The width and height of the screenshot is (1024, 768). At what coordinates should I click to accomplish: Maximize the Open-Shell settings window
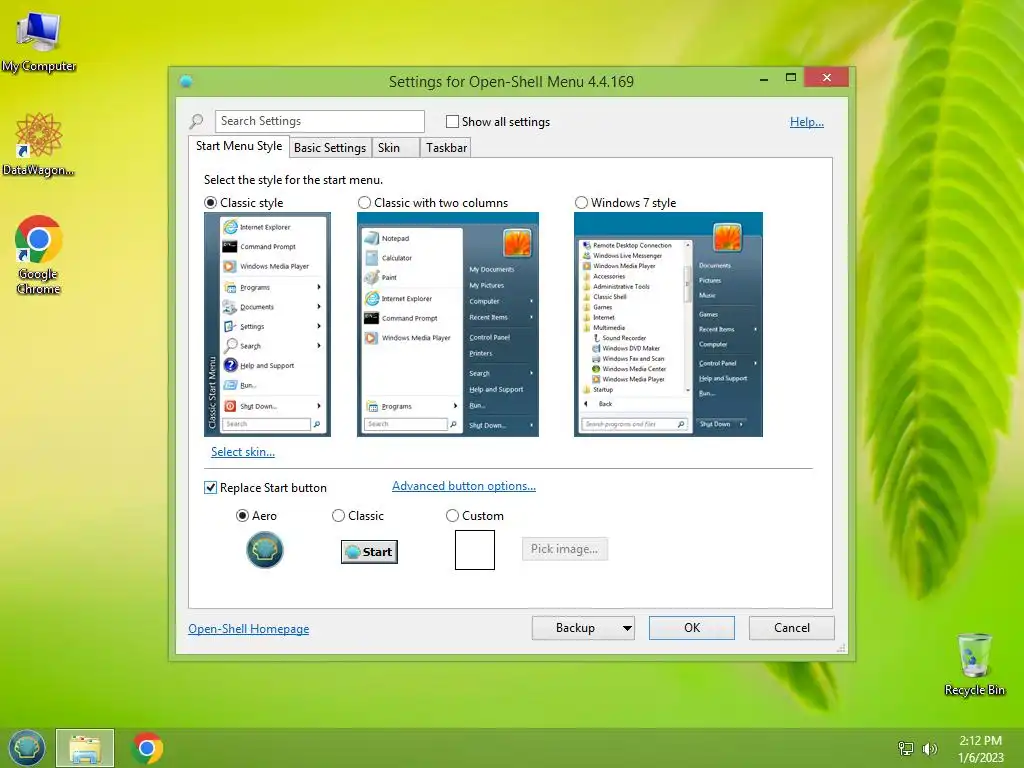(x=791, y=78)
